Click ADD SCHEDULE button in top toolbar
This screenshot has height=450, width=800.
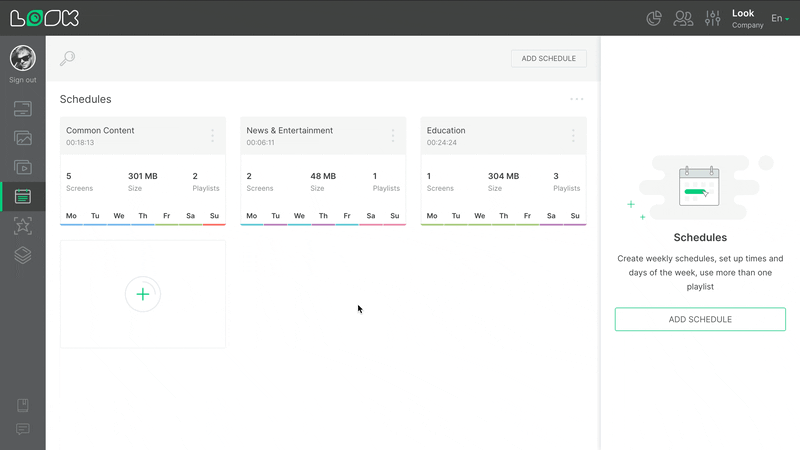[549, 59]
